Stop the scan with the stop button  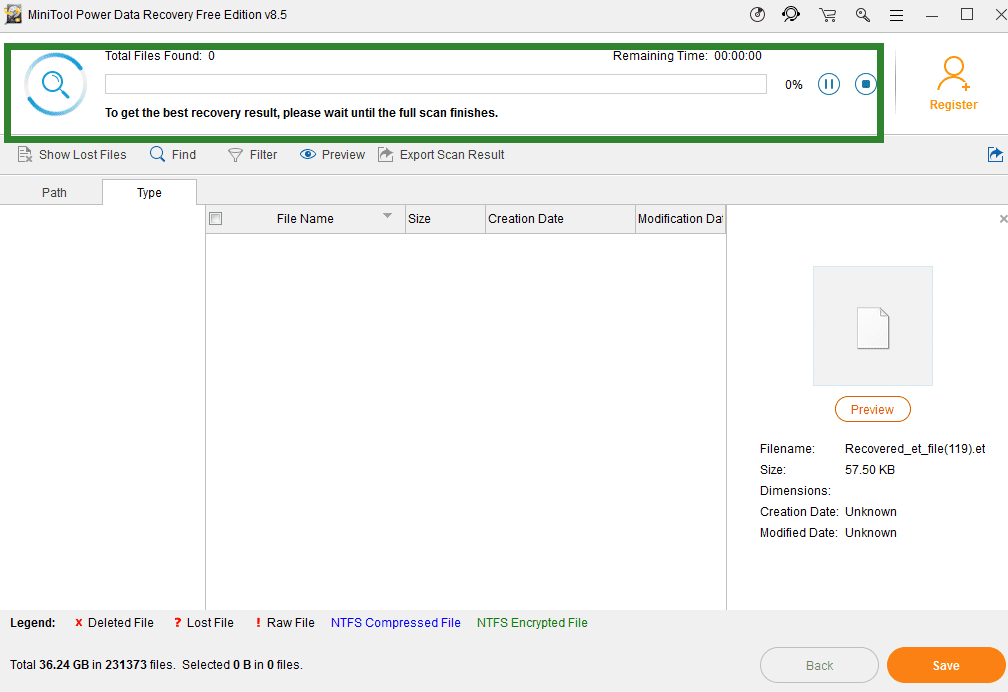865,84
